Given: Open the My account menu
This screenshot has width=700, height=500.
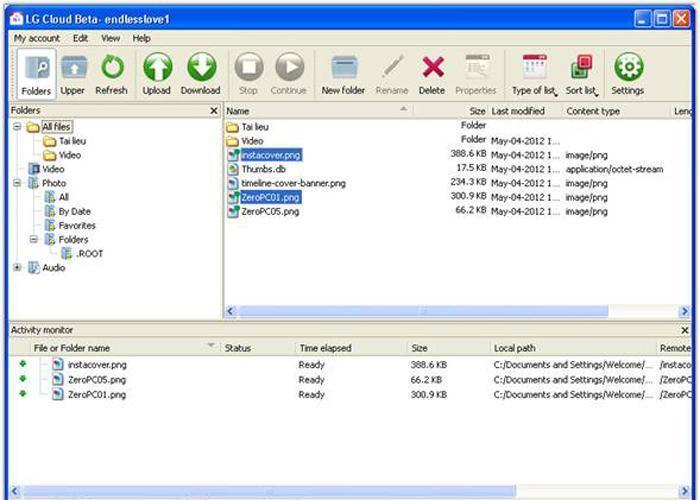Looking at the screenshot, I should point(37,38).
